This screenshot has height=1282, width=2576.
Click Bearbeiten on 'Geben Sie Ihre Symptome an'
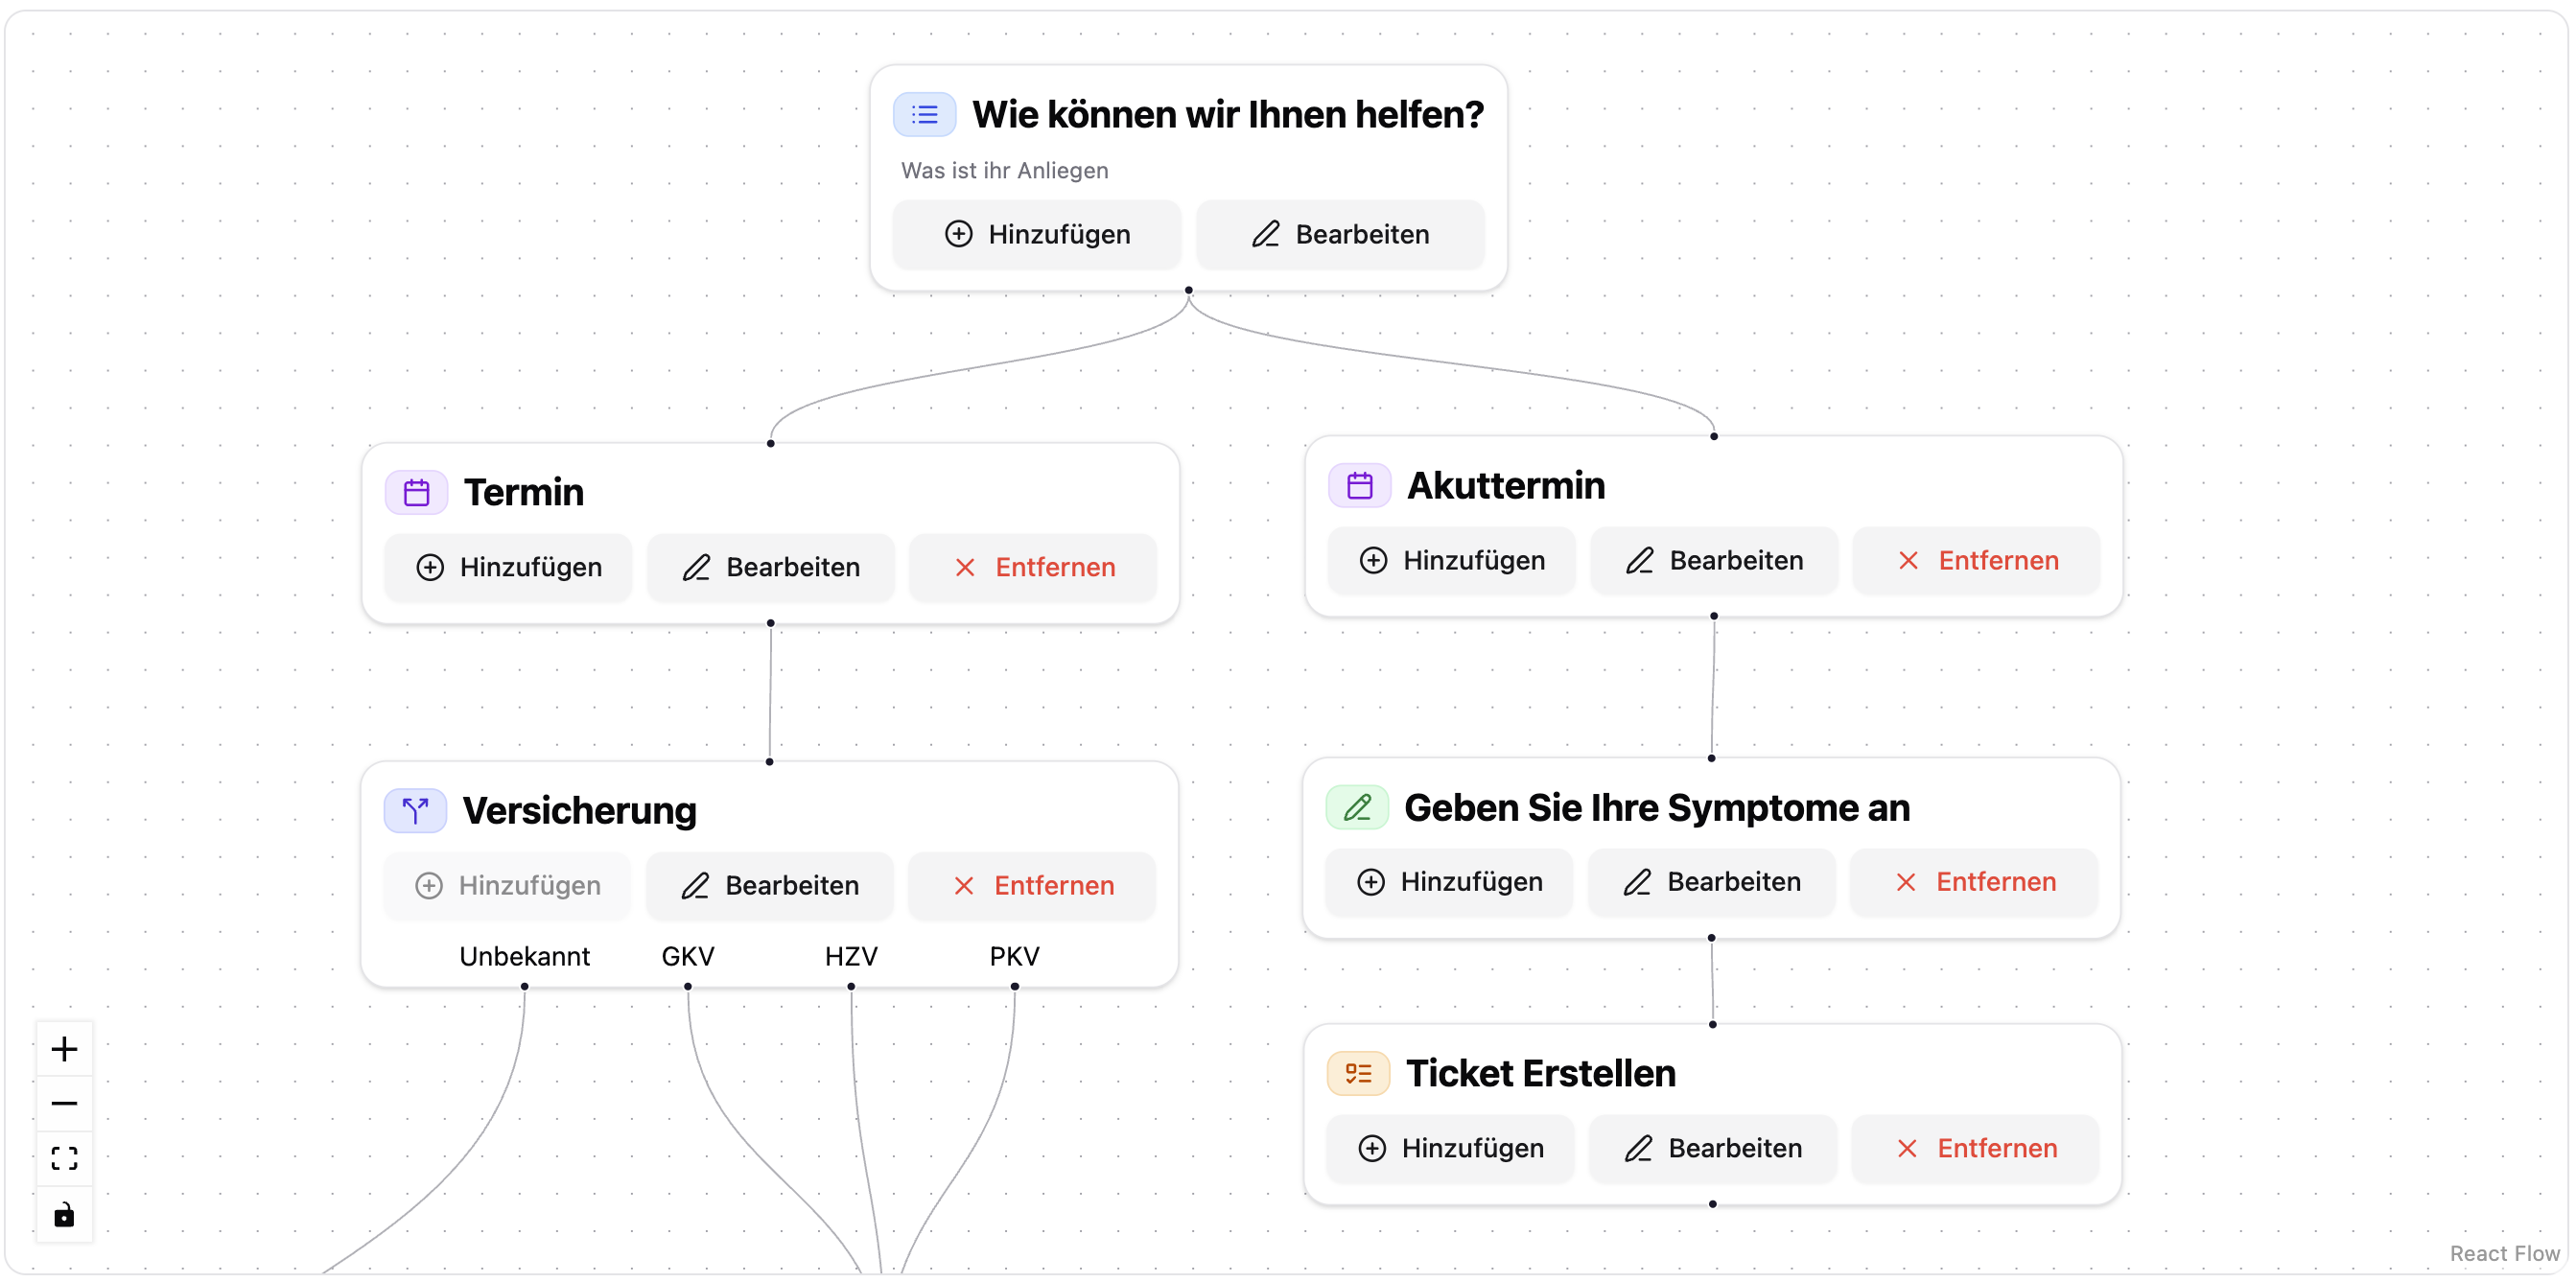(x=1711, y=882)
